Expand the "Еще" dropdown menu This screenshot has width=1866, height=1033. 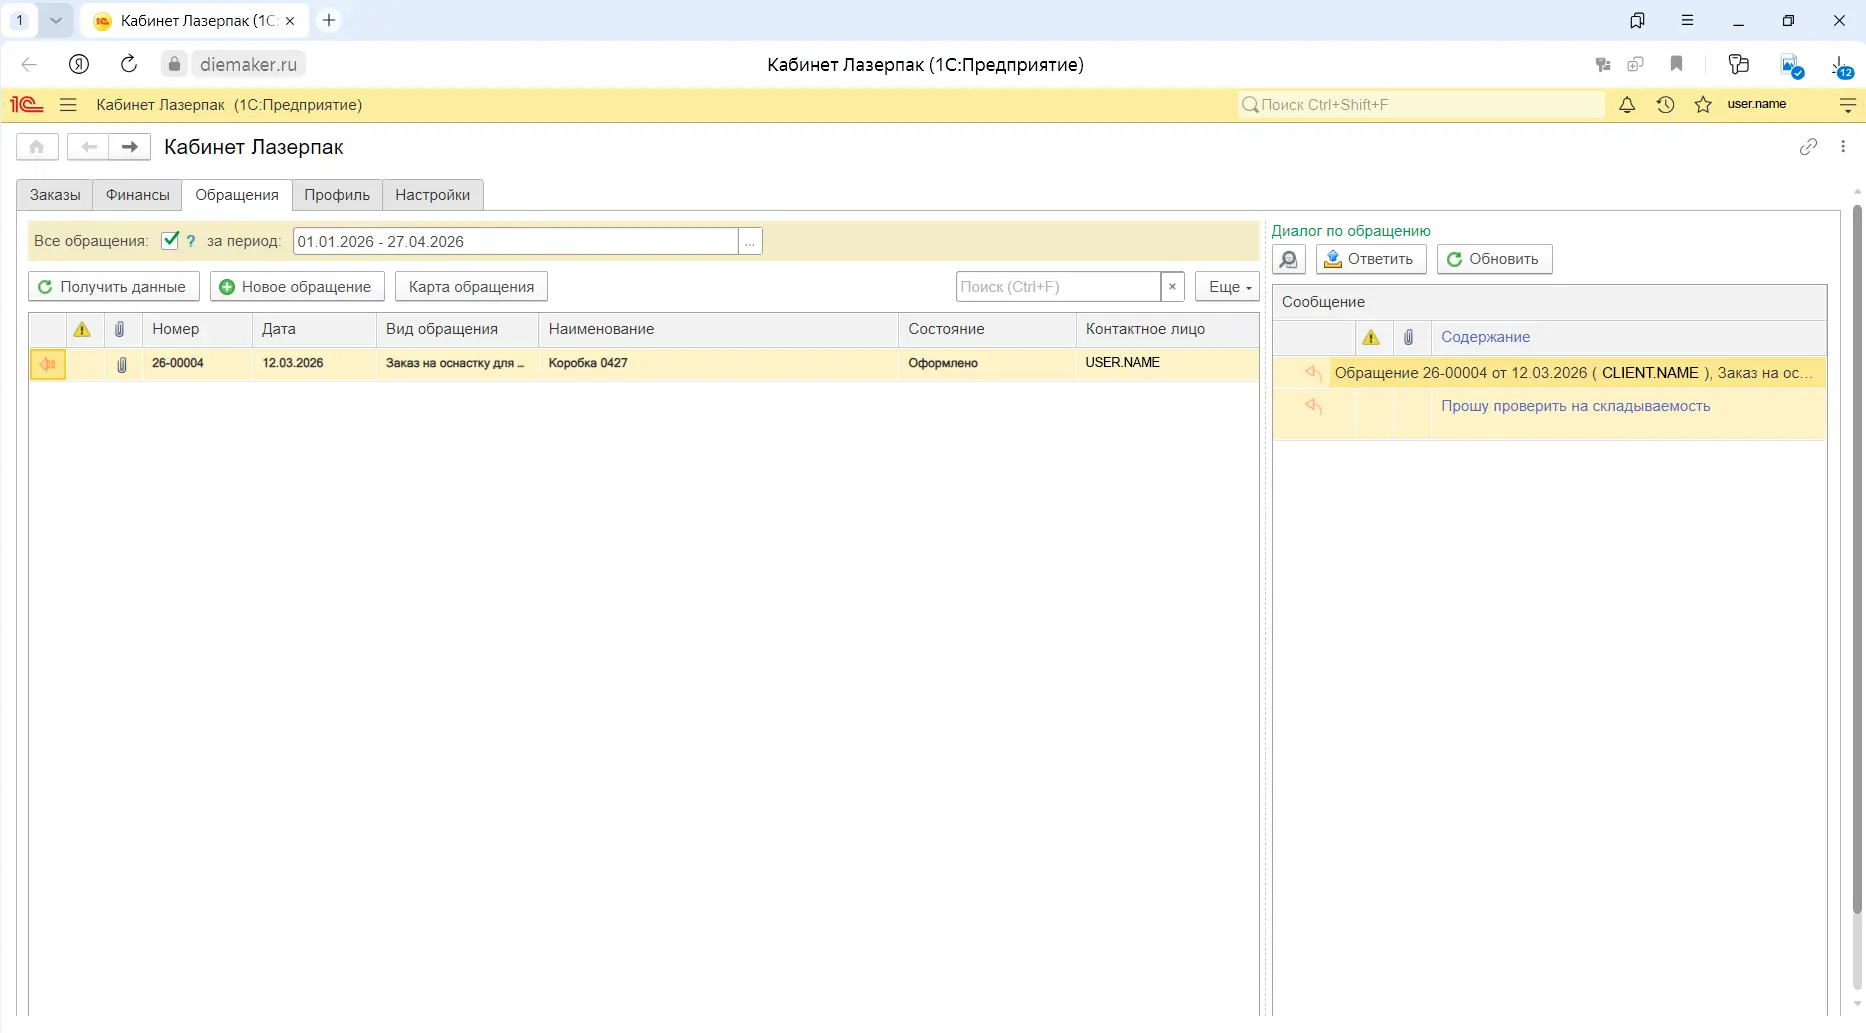click(1228, 287)
